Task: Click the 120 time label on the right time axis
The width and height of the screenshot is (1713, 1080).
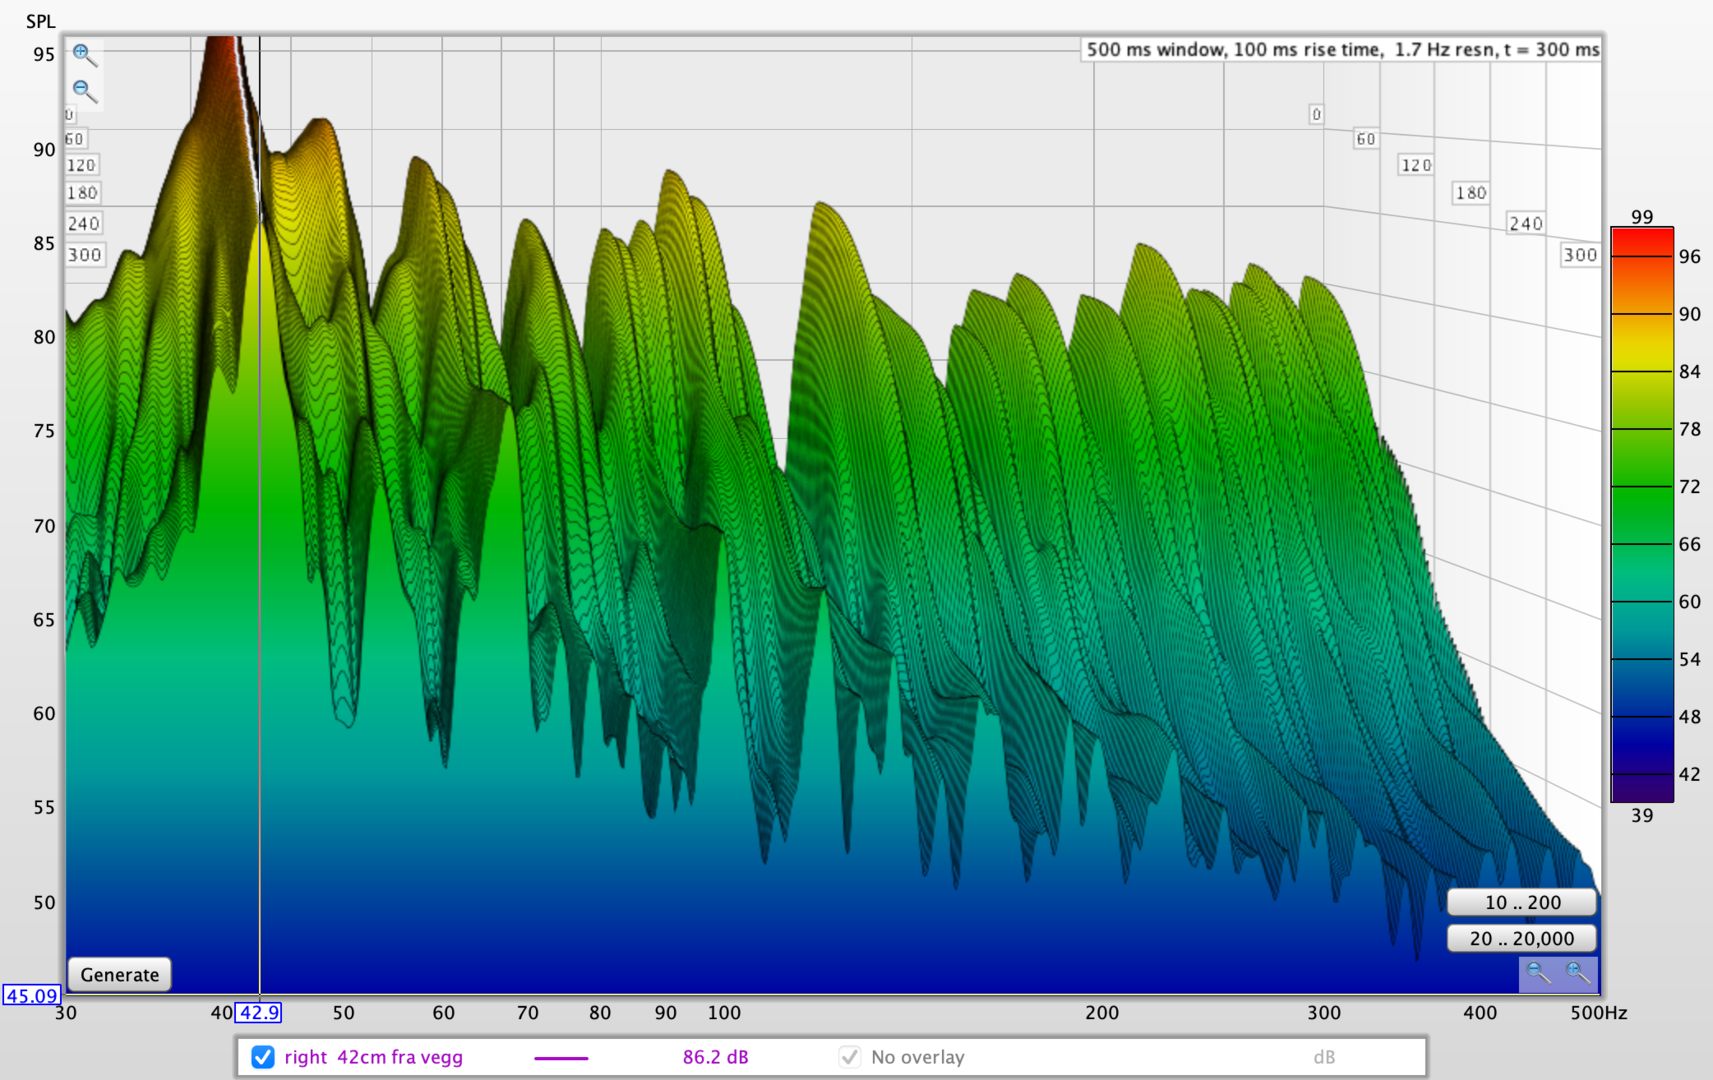Action: 1416,165
